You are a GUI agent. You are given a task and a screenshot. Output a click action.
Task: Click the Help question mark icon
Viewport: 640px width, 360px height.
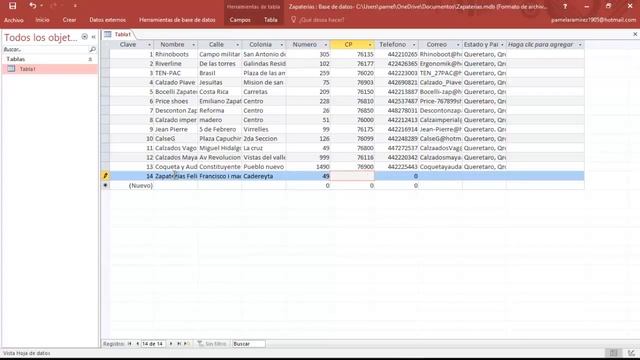point(565,7)
